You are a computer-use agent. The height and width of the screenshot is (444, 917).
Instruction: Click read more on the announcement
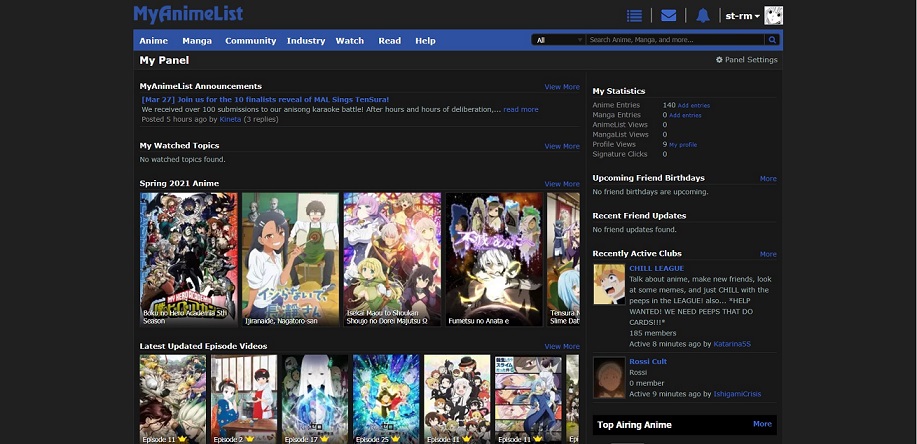pyautogui.click(x=520, y=109)
